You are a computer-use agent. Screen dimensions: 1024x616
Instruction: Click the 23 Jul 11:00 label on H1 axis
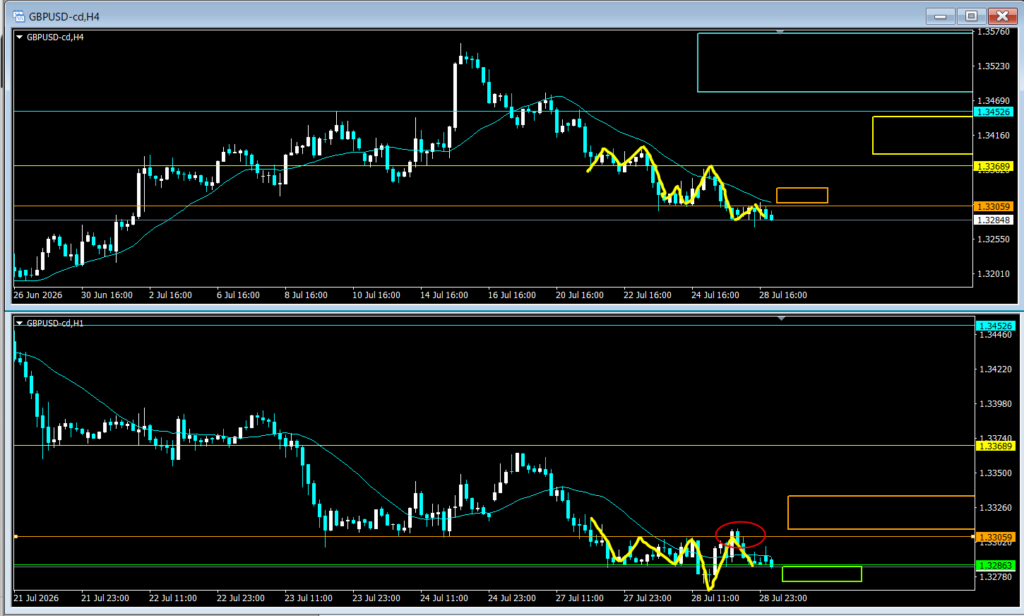click(x=309, y=598)
